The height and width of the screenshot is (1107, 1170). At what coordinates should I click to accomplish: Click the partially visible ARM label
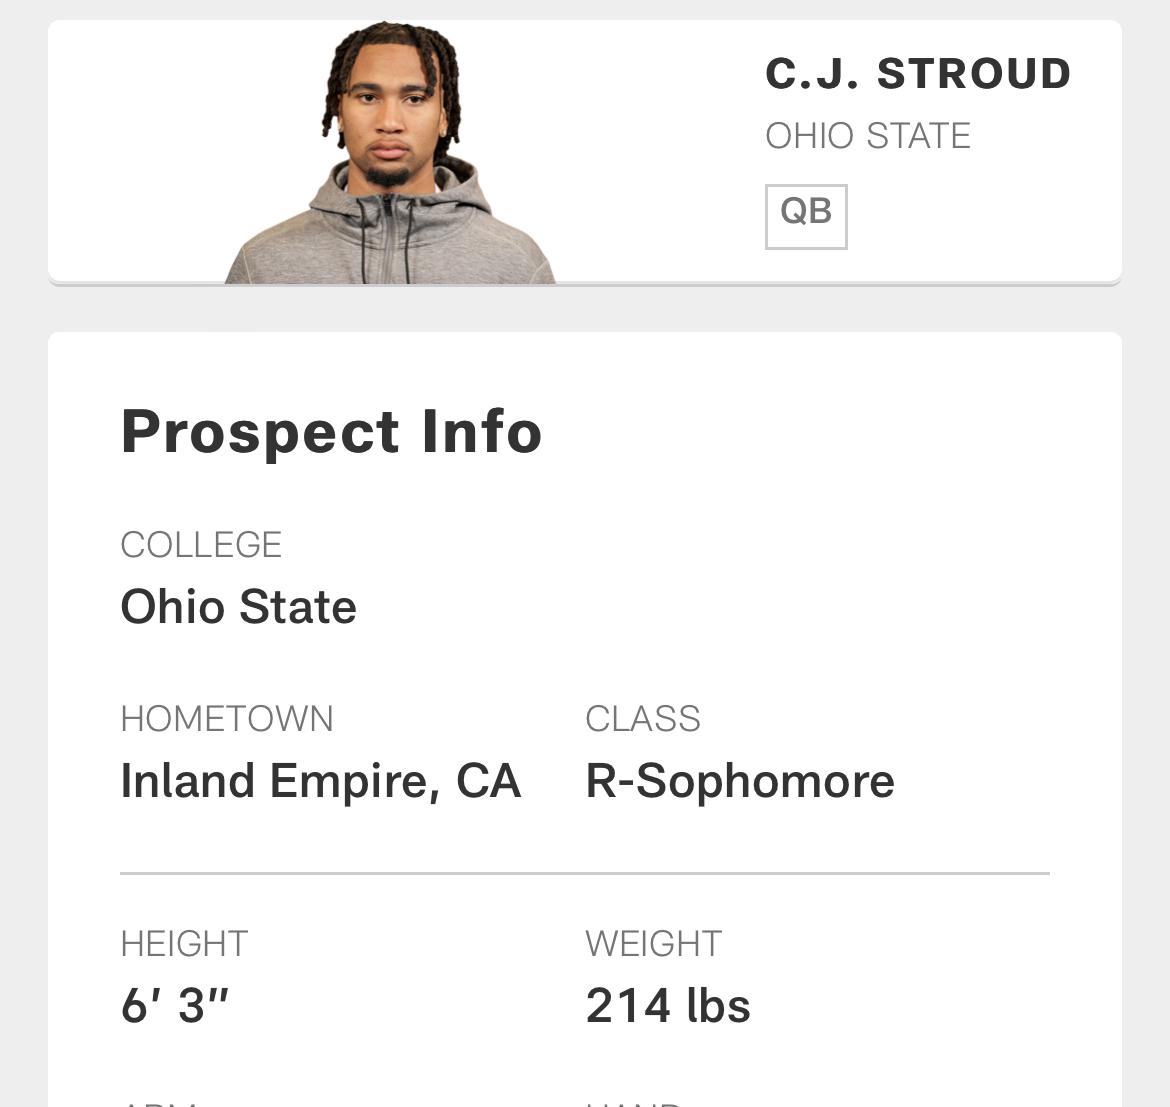pyautogui.click(x=159, y=1103)
